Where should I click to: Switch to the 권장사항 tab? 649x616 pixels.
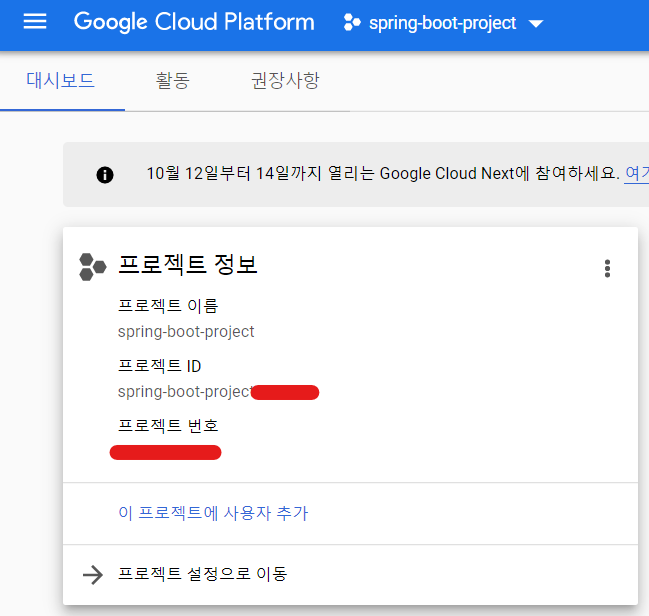pos(285,80)
